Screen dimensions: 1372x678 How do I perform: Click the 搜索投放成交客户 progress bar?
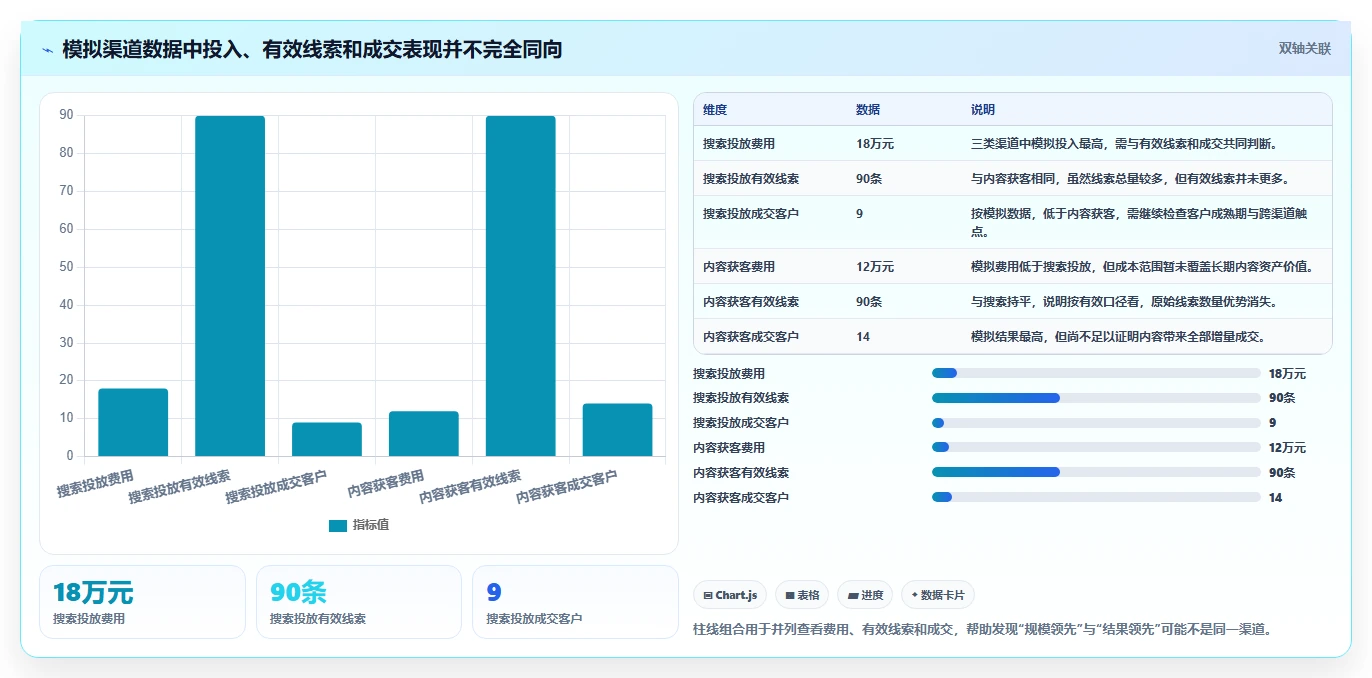coord(1096,423)
